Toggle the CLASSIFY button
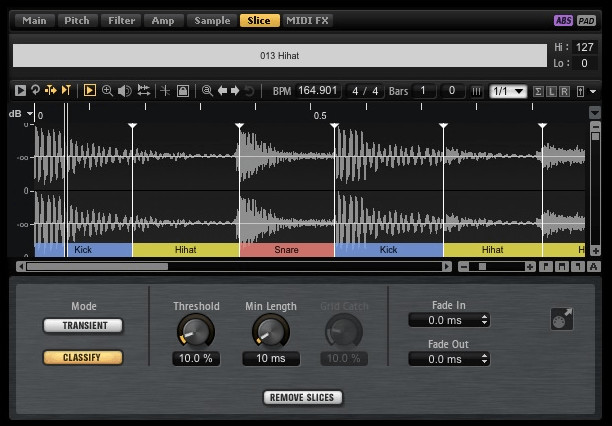 click(x=83, y=357)
